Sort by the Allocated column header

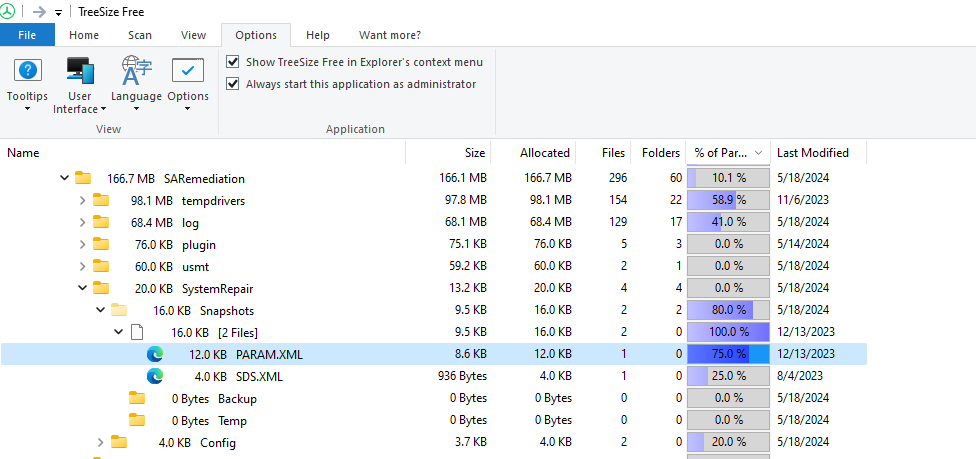(x=534, y=153)
